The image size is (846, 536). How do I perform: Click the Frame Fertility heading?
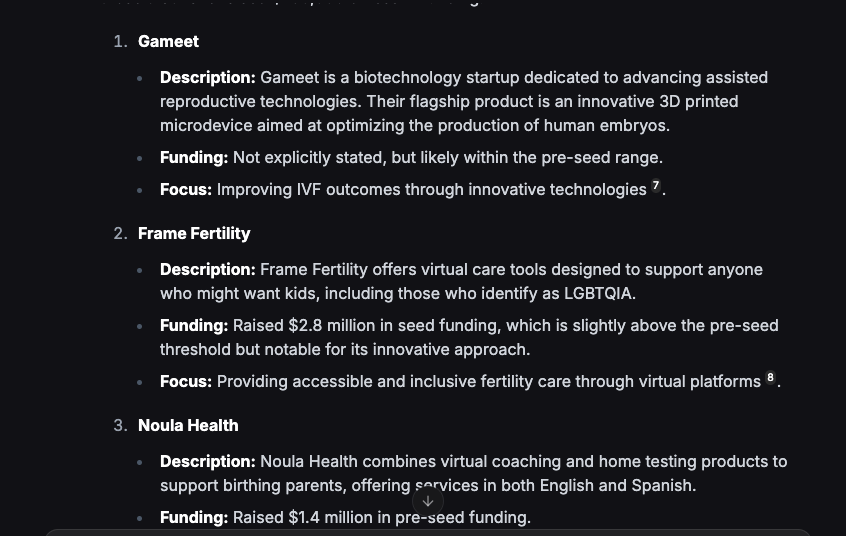coord(194,233)
